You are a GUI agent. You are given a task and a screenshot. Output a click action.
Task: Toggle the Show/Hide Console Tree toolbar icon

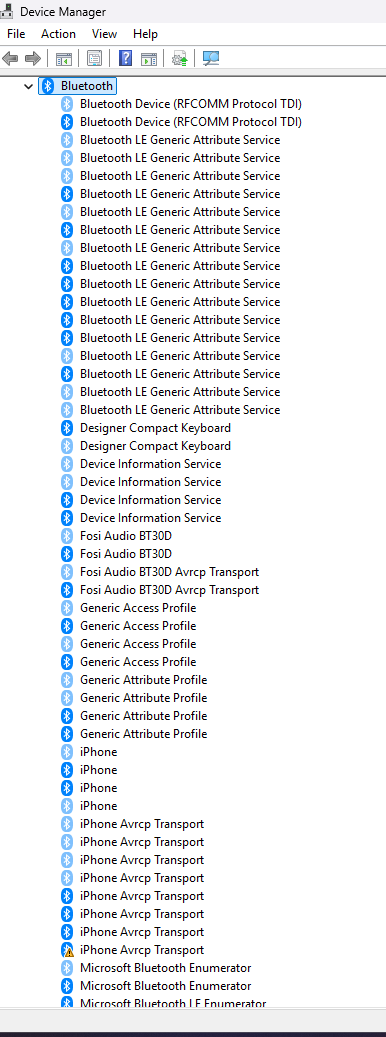point(63,59)
